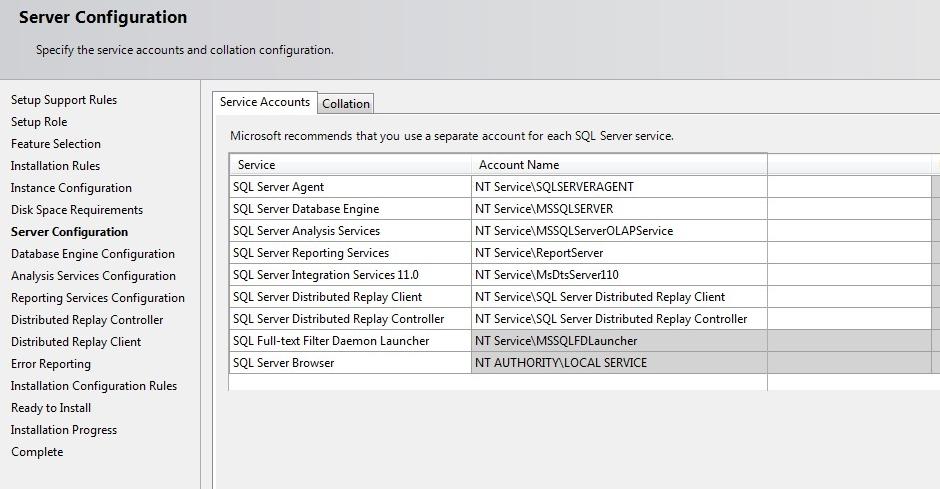The width and height of the screenshot is (940, 489).
Task: Click Ready to Install step
Action: [x=51, y=408]
